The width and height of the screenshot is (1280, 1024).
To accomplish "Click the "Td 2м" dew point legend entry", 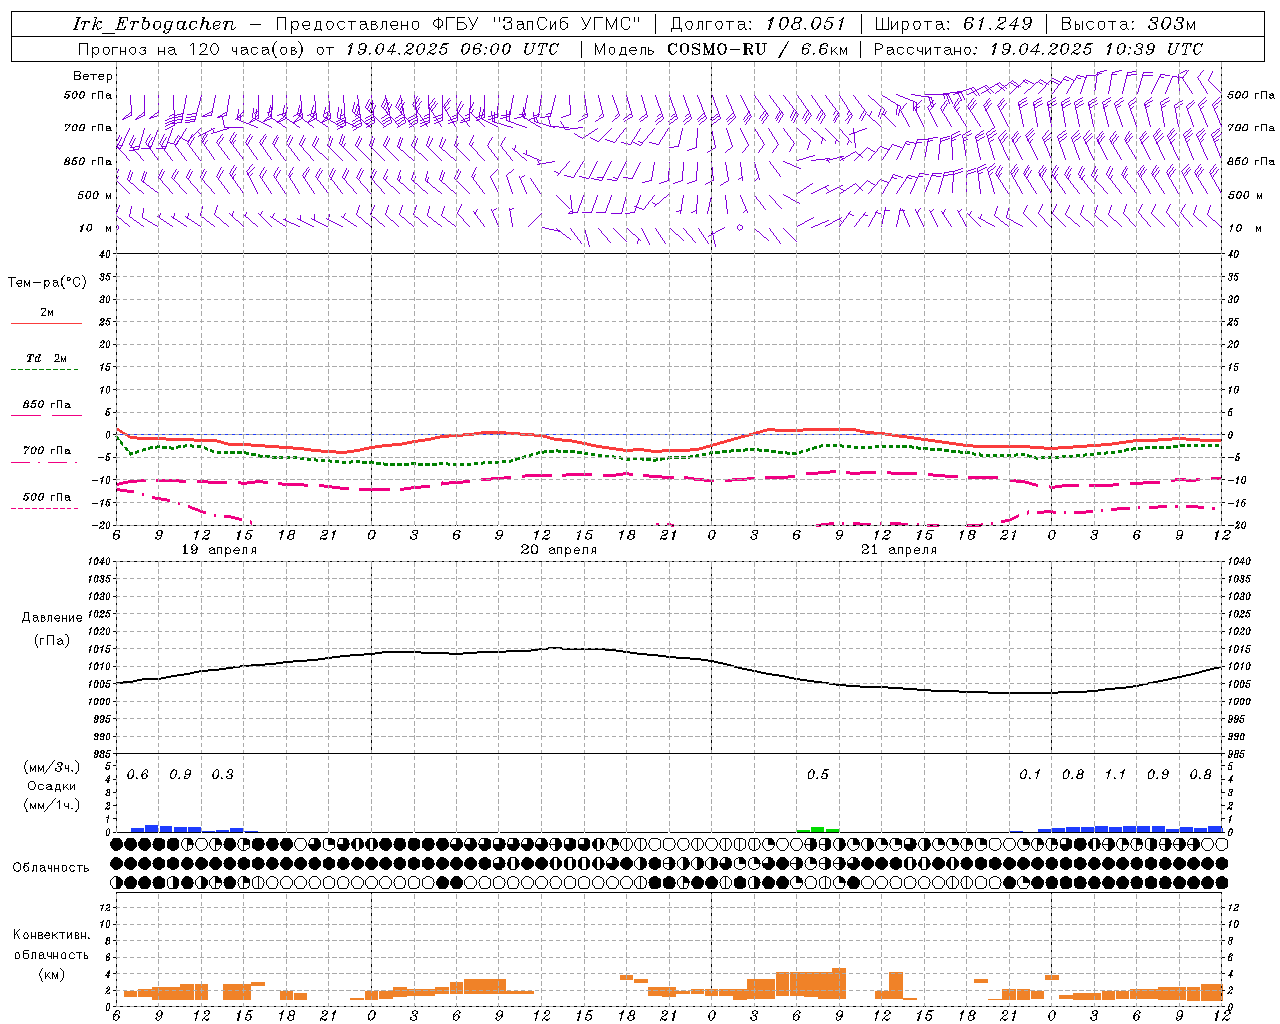I will click(x=46, y=358).
